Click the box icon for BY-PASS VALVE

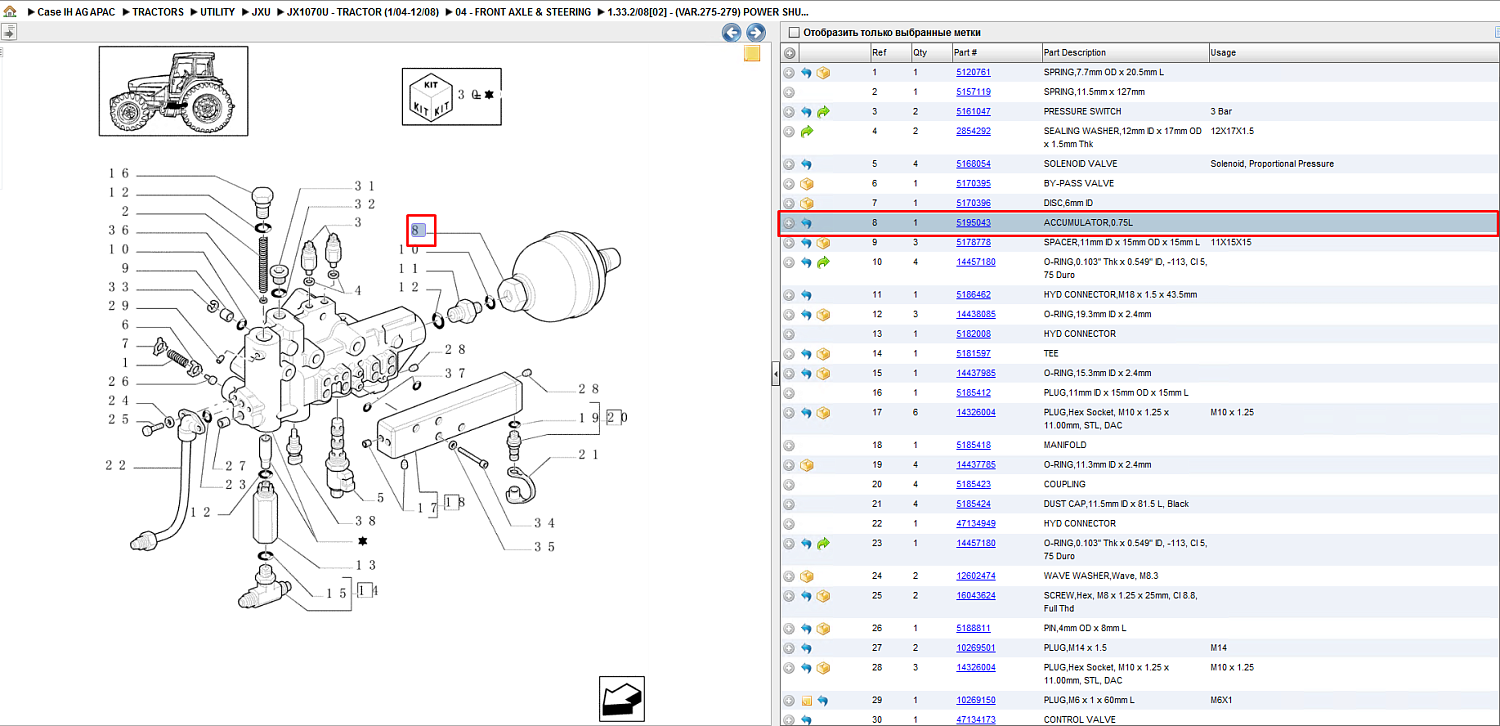[x=806, y=184]
